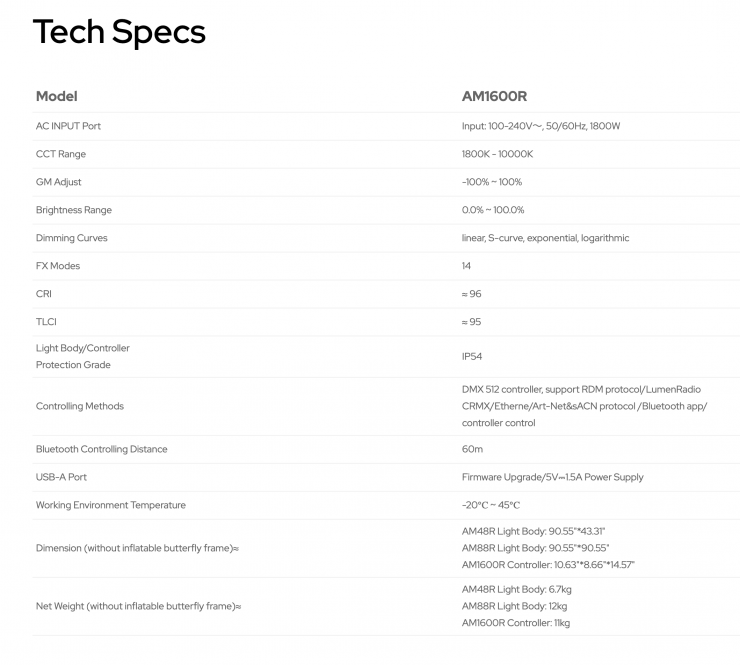Click the CRI row label
The width and height of the screenshot is (740, 665).
[44, 294]
